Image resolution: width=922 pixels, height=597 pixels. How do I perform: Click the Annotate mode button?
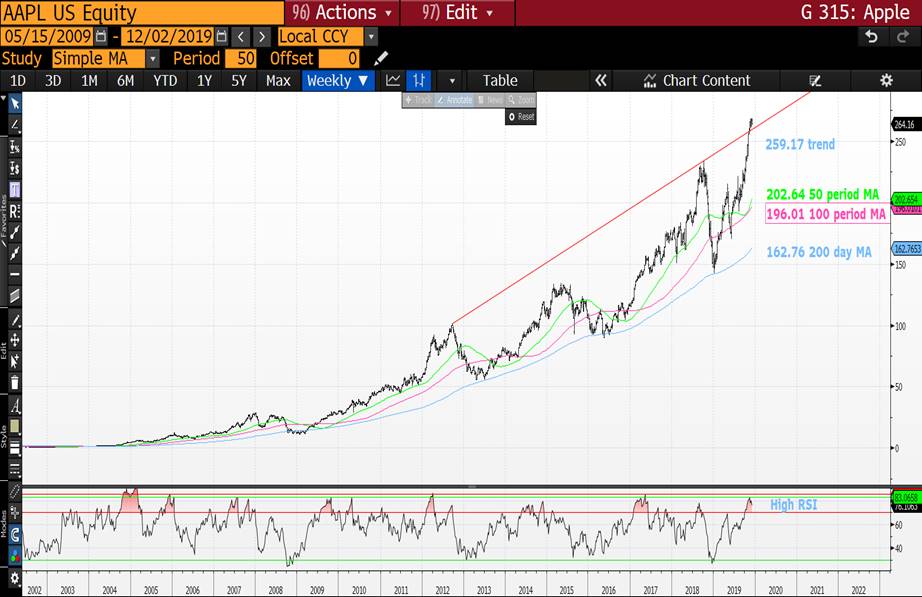(x=455, y=100)
